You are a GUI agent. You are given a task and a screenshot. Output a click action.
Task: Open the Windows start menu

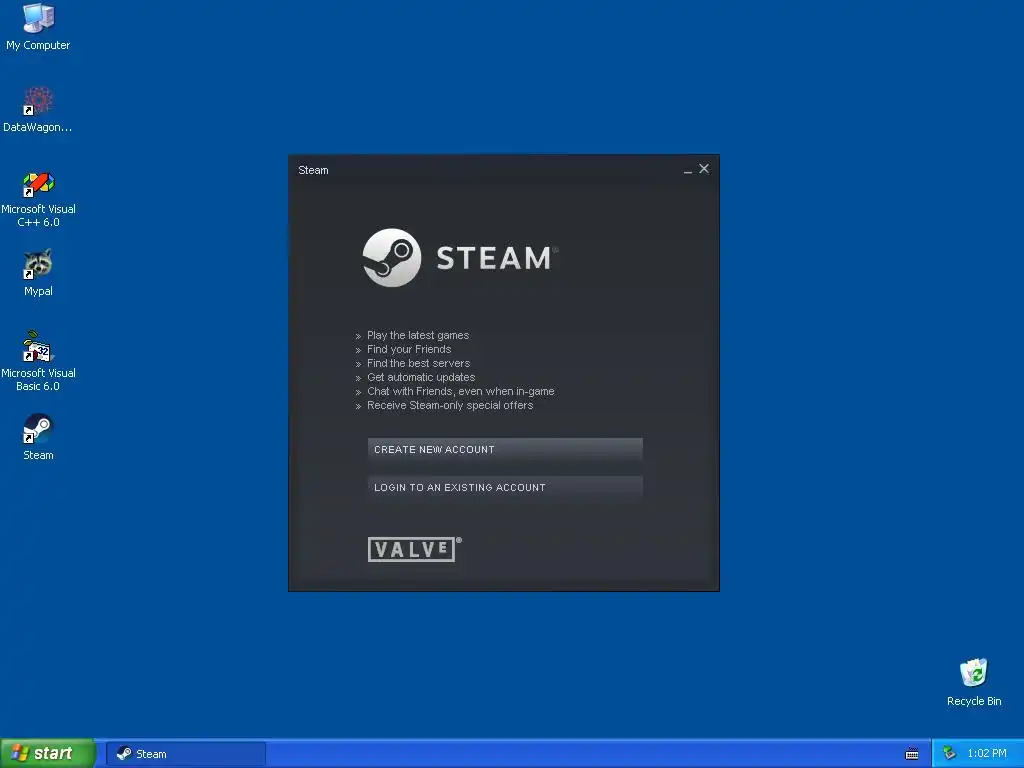[48, 753]
